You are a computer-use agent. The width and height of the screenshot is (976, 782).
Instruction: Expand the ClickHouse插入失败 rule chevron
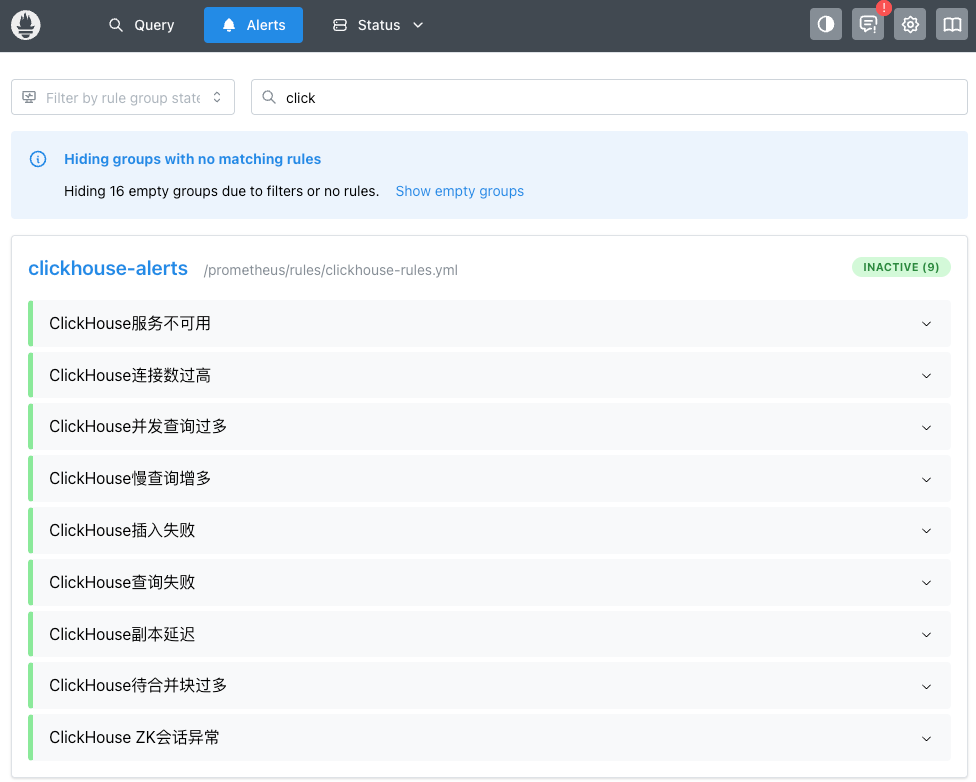(926, 531)
